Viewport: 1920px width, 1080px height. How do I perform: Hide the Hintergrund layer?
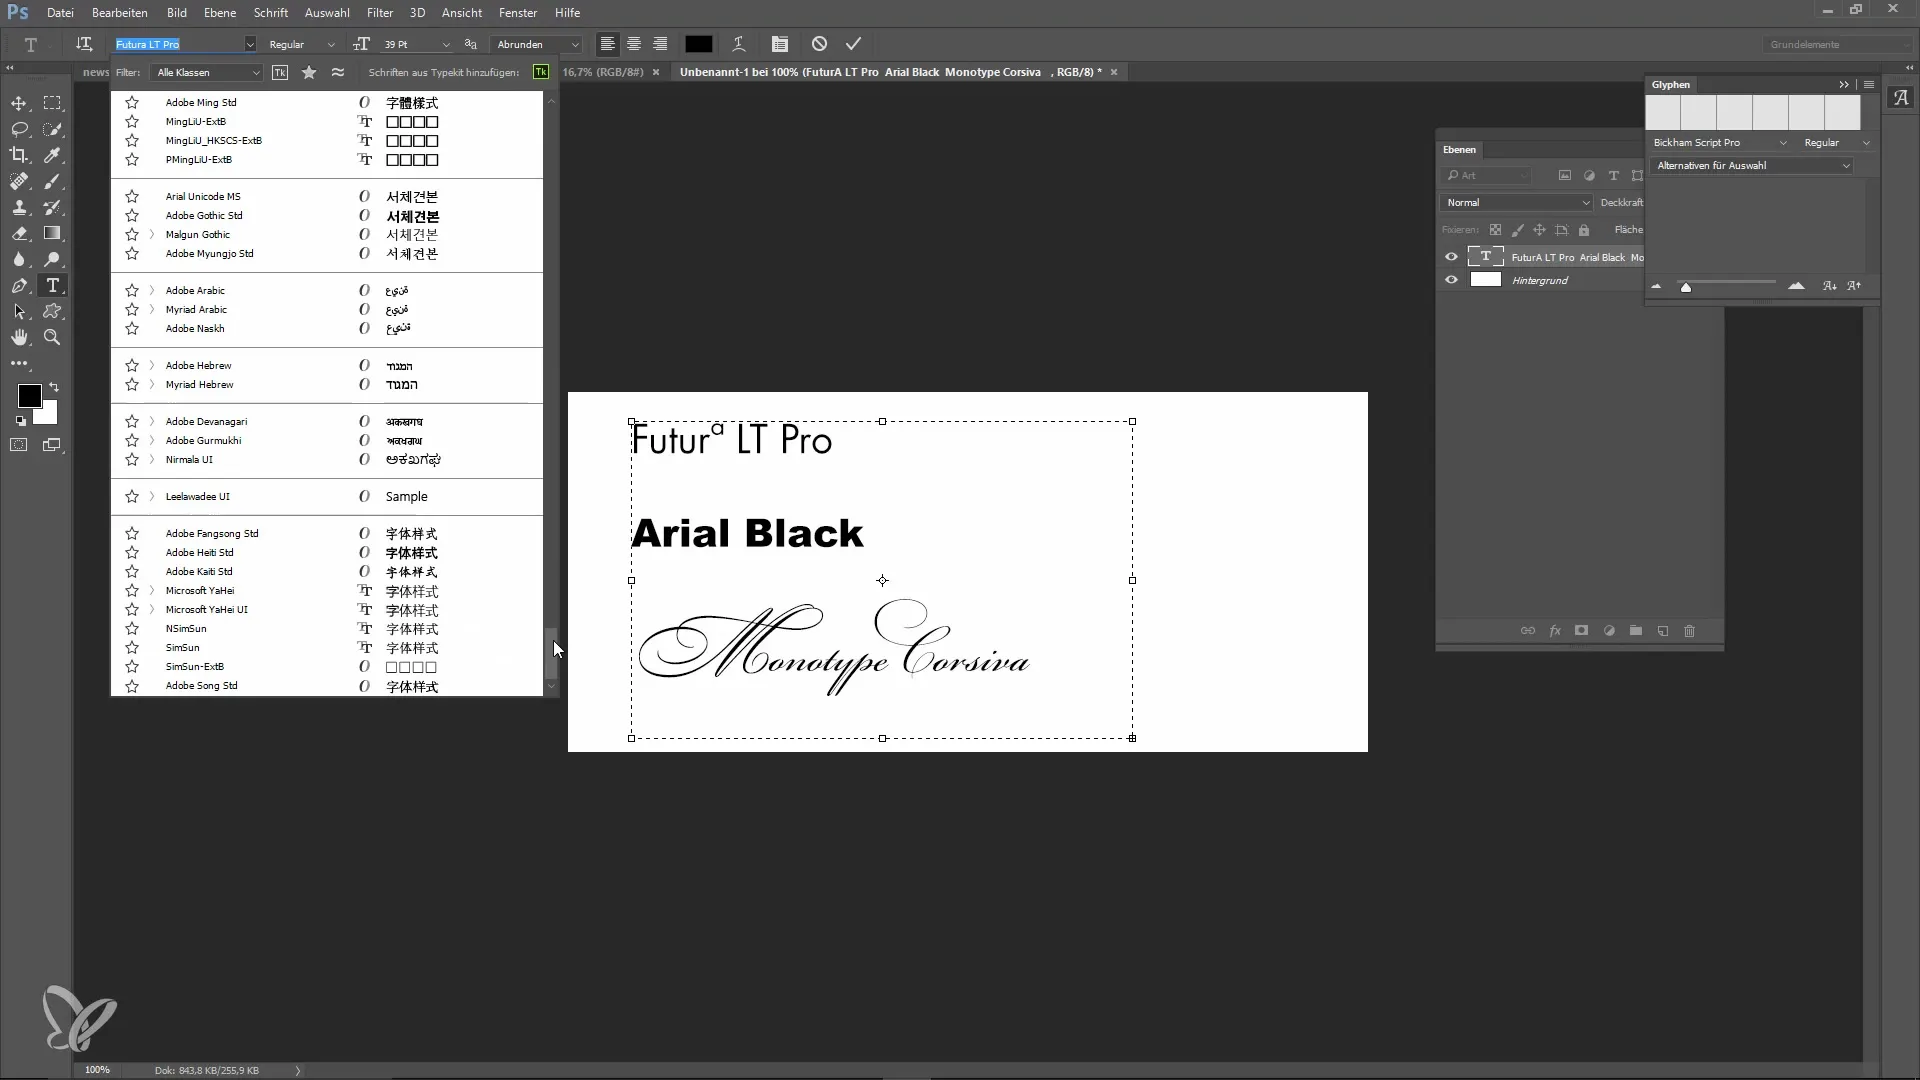tap(1451, 280)
